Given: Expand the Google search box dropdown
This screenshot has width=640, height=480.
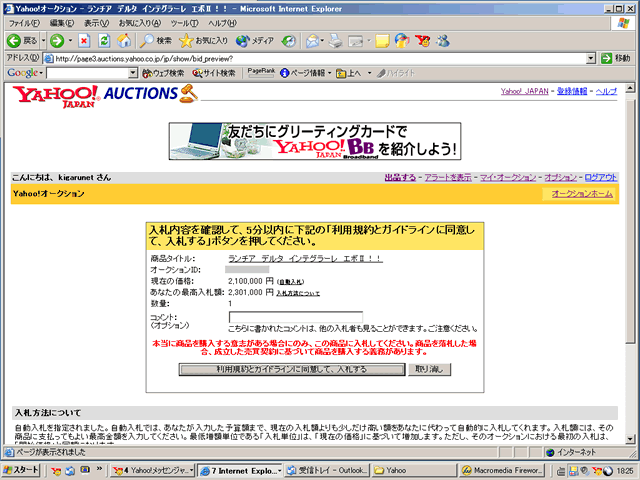Looking at the screenshot, I should [133, 73].
